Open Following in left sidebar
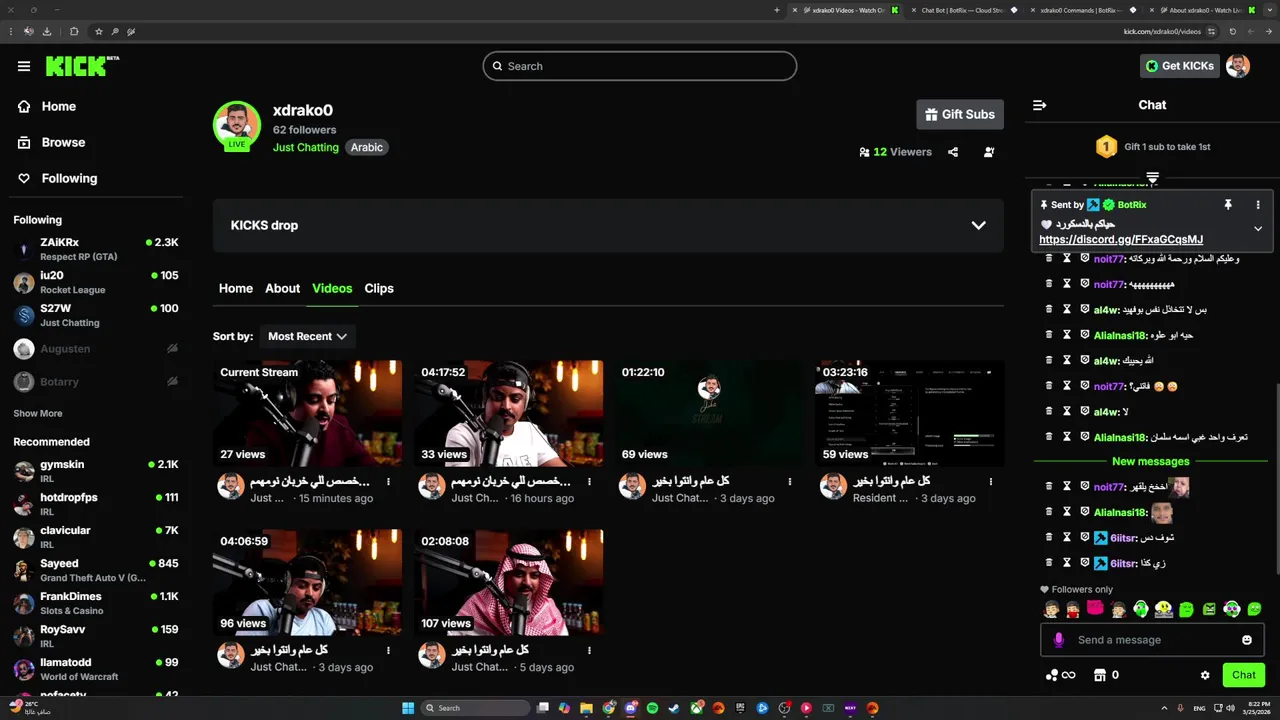Image resolution: width=1280 pixels, height=720 pixels. coord(58,179)
